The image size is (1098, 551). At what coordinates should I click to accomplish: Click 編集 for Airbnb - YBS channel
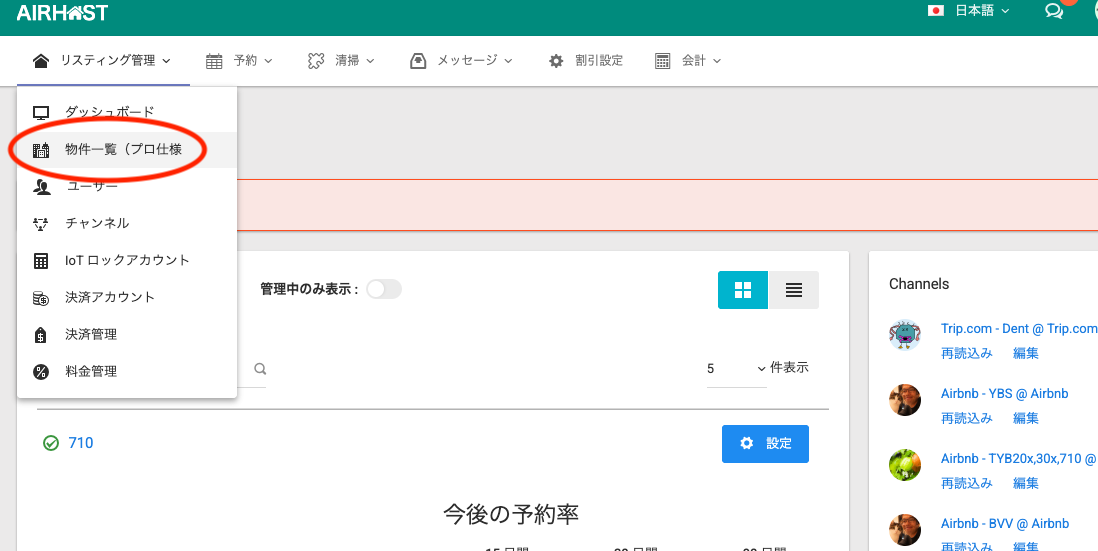pos(1025,418)
